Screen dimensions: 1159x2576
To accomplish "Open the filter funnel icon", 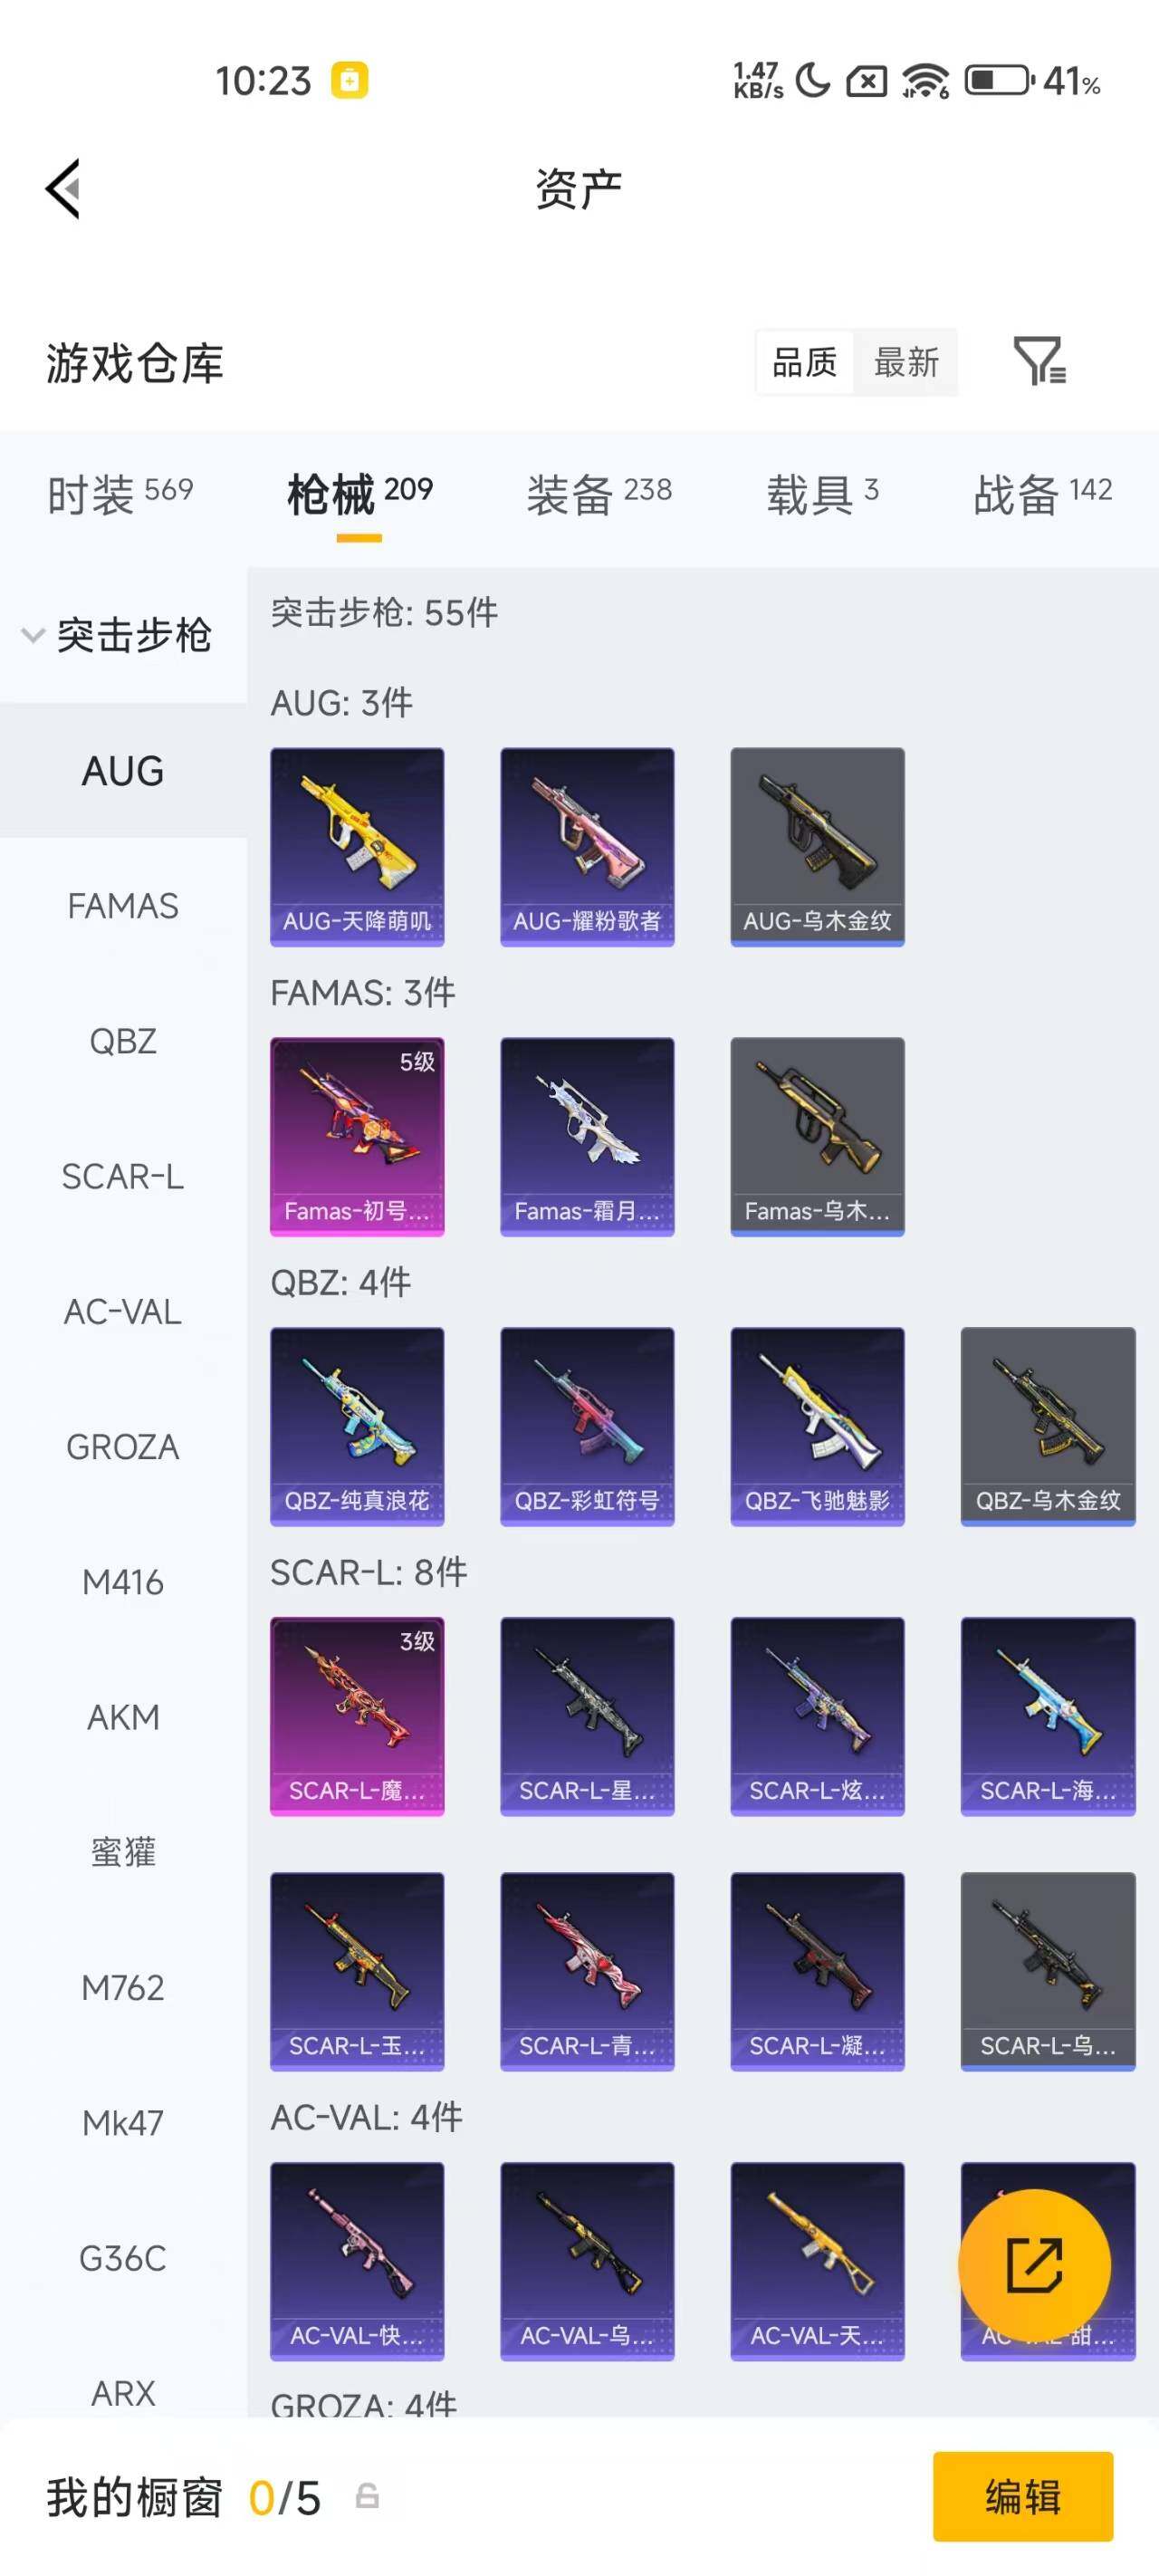I will pyautogui.click(x=1039, y=361).
